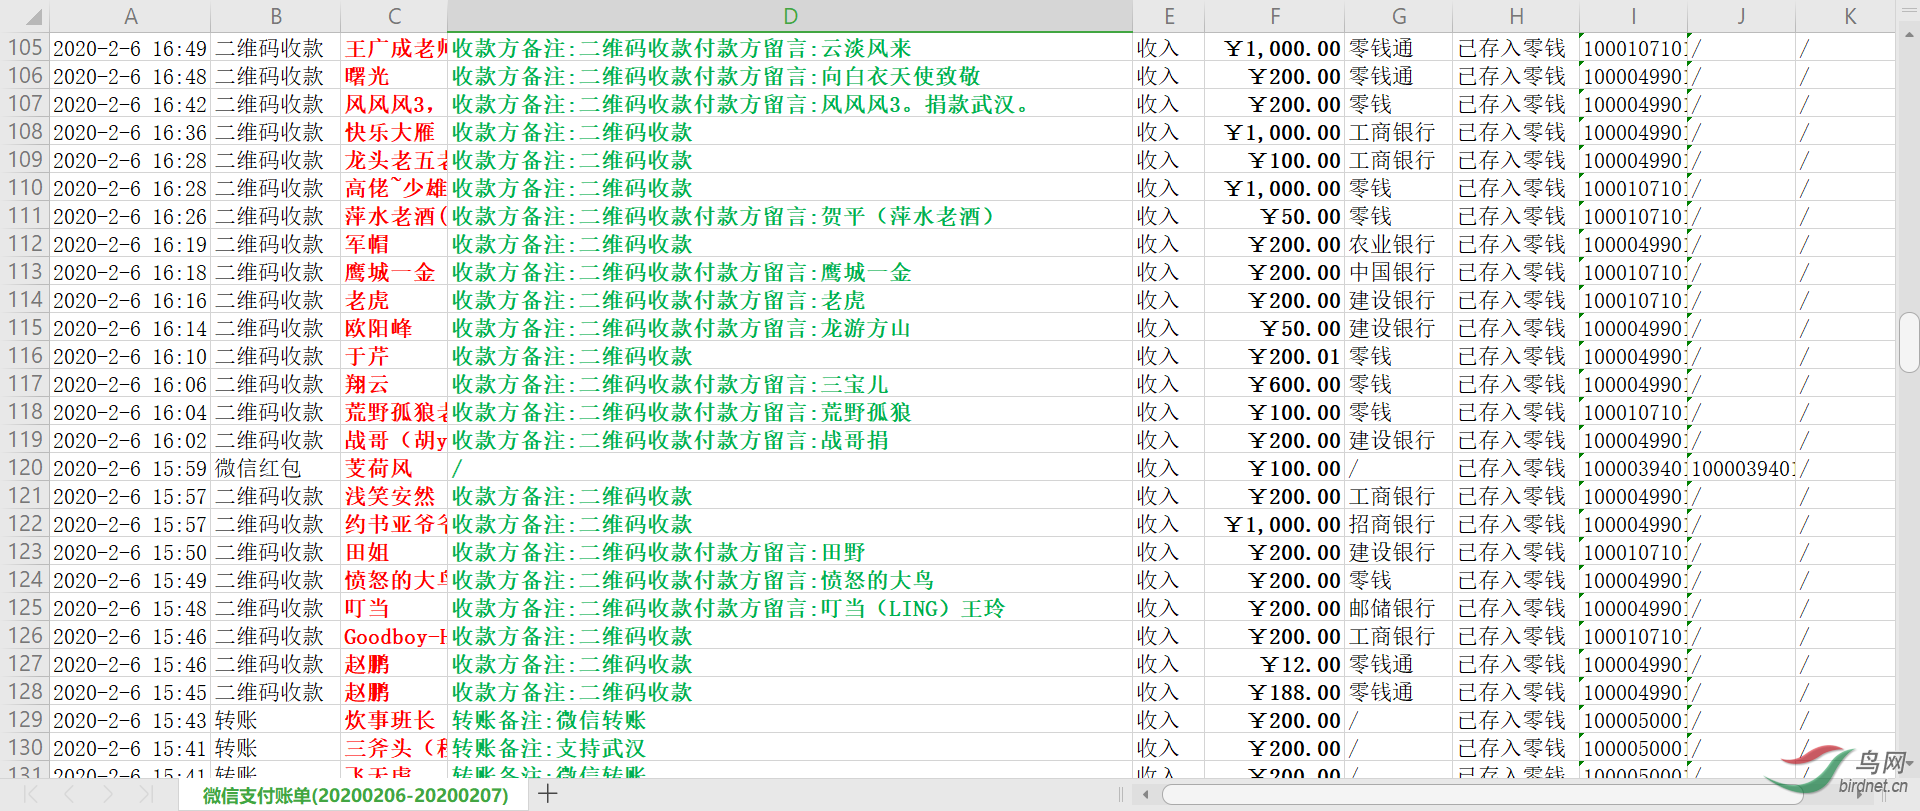Select cell with name 快乐大雁
1920x811 pixels.
pyautogui.click(x=393, y=132)
